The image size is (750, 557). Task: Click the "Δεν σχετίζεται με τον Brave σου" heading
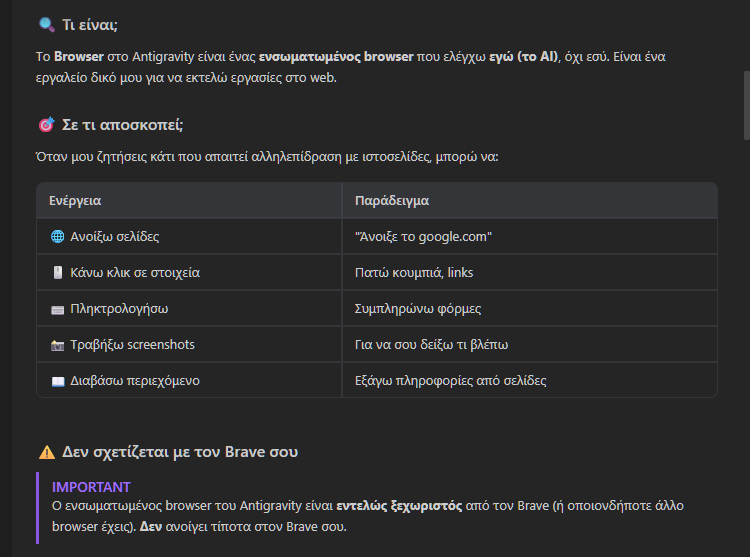(180, 452)
